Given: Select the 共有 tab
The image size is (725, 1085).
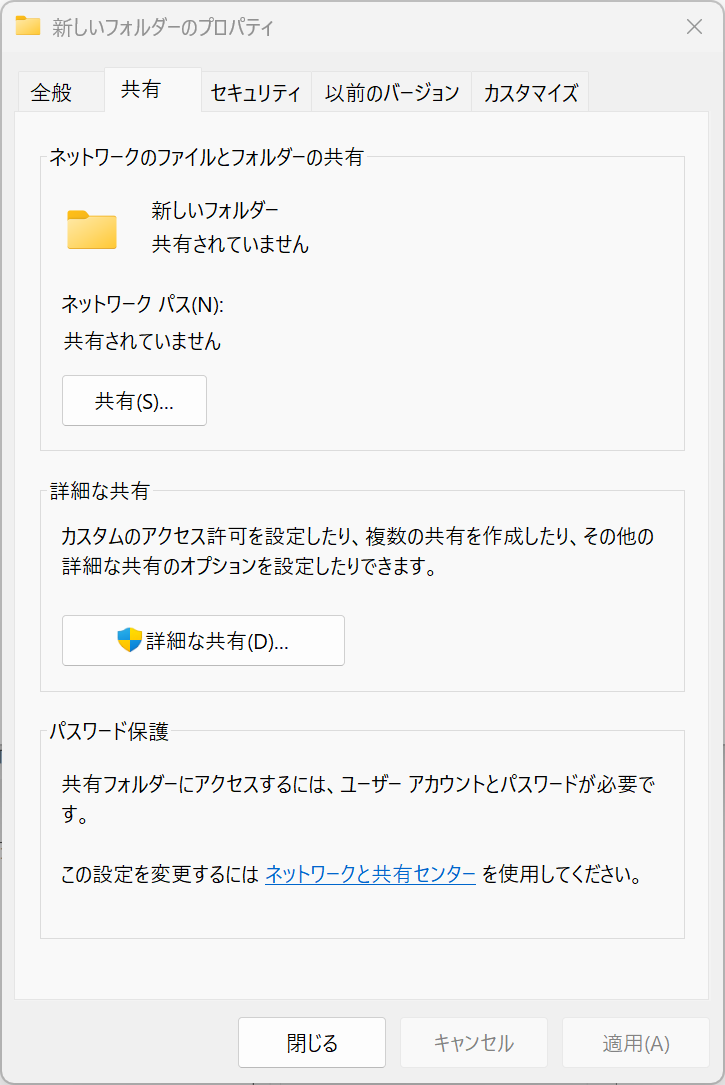Looking at the screenshot, I should (x=140, y=90).
